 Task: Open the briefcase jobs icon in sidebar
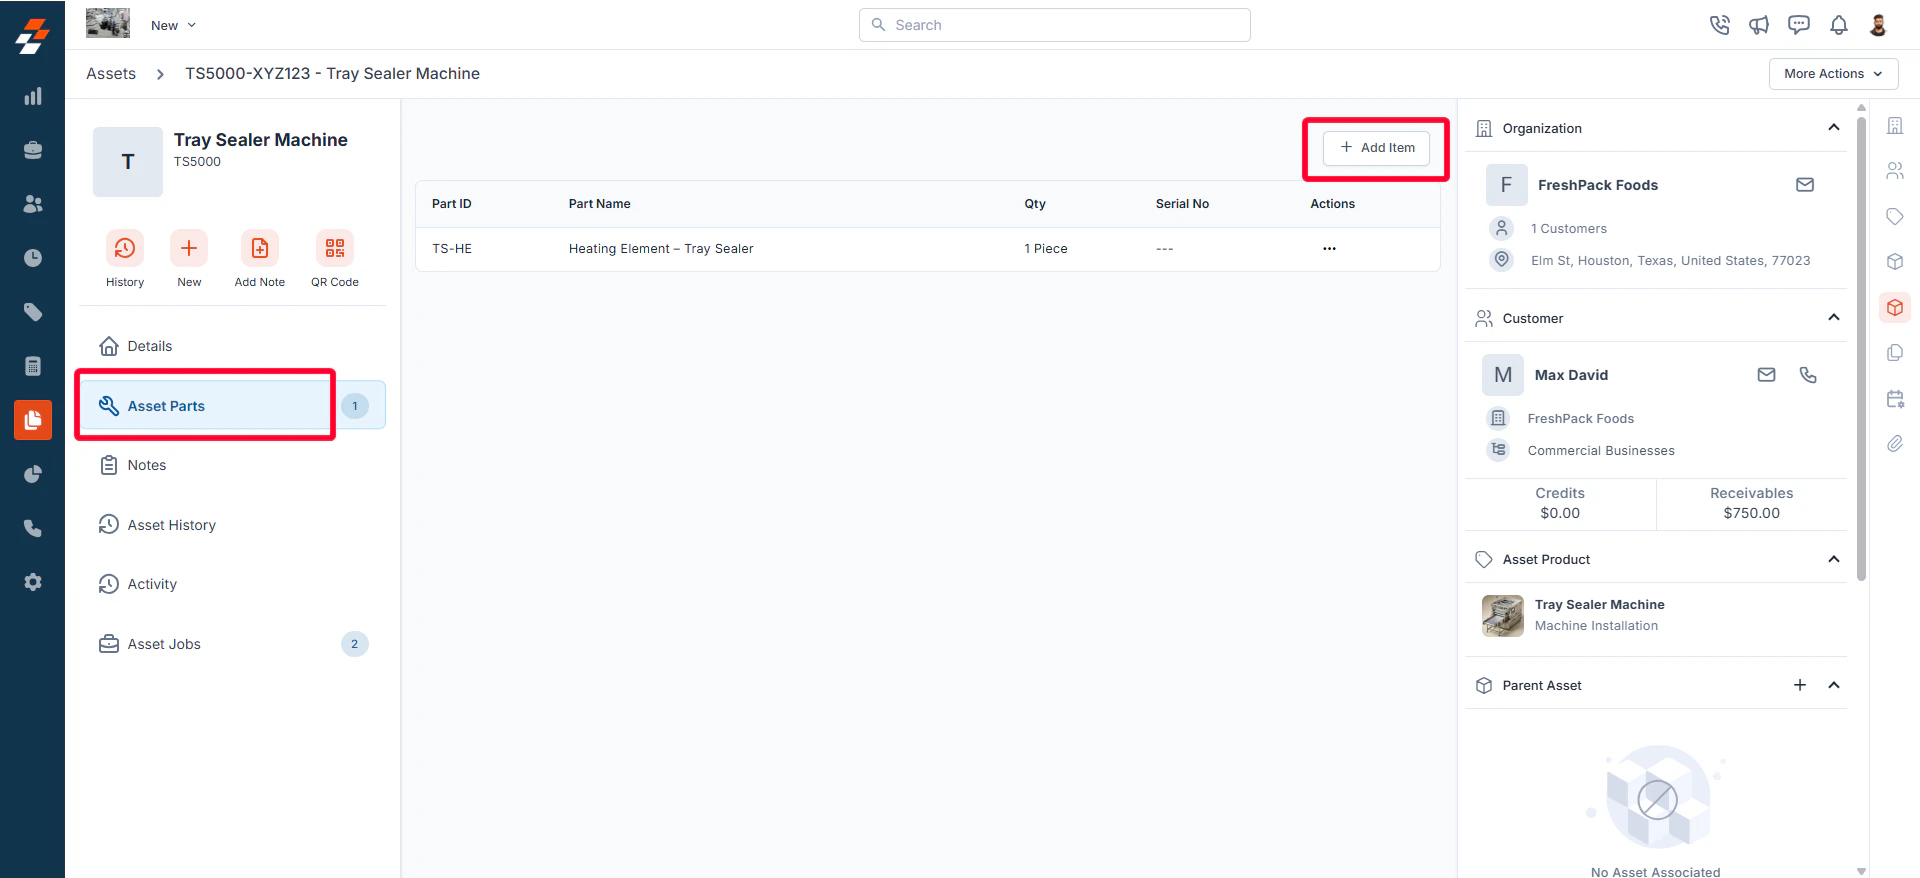[33, 150]
